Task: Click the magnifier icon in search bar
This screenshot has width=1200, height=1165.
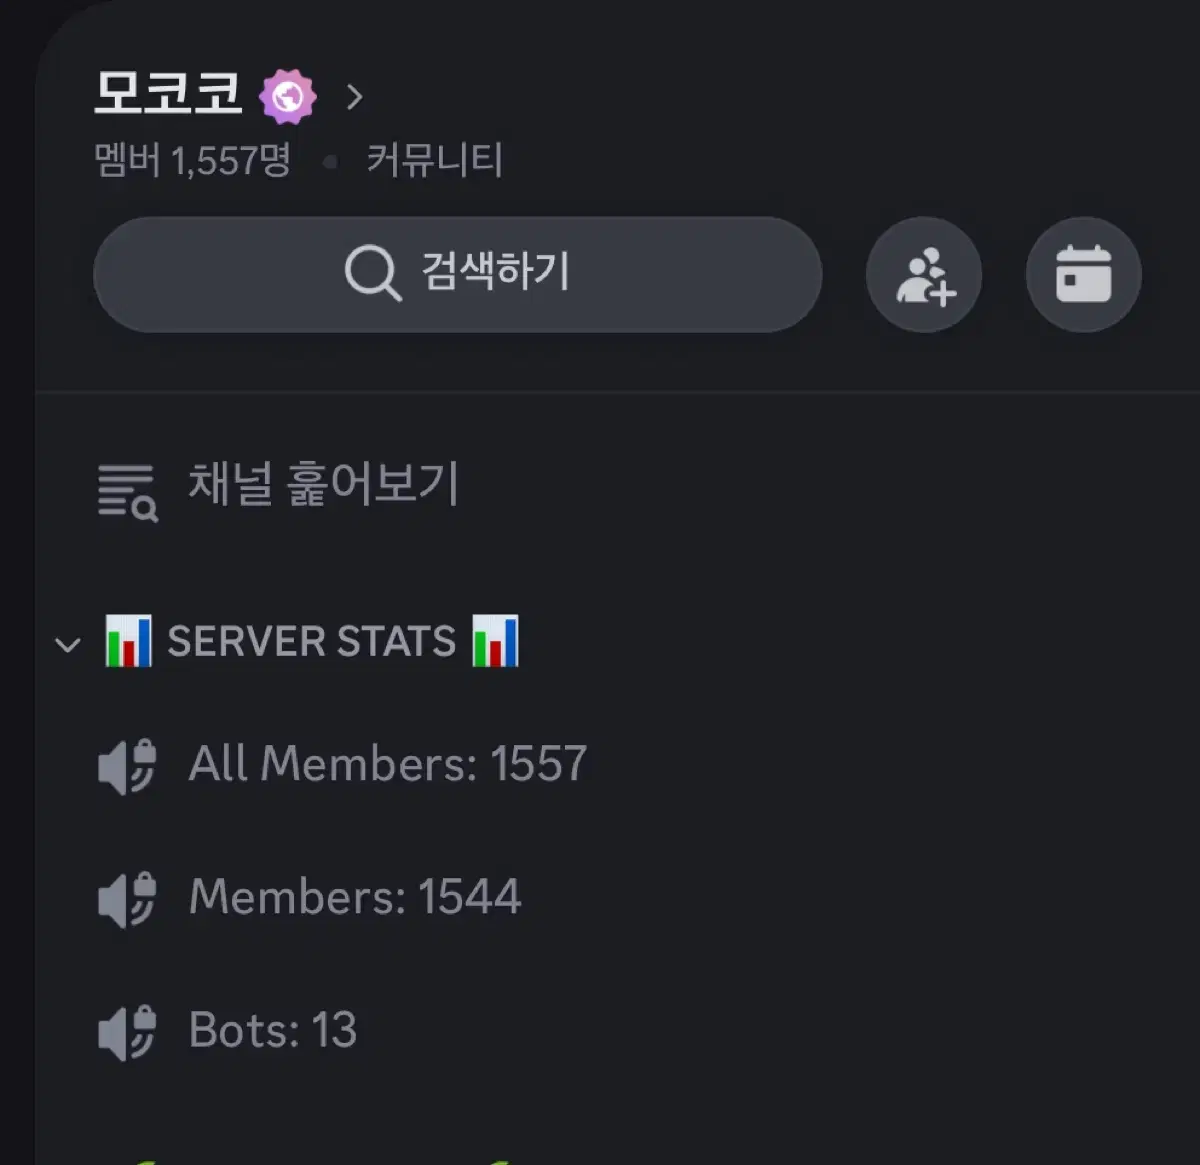Action: coord(372,272)
